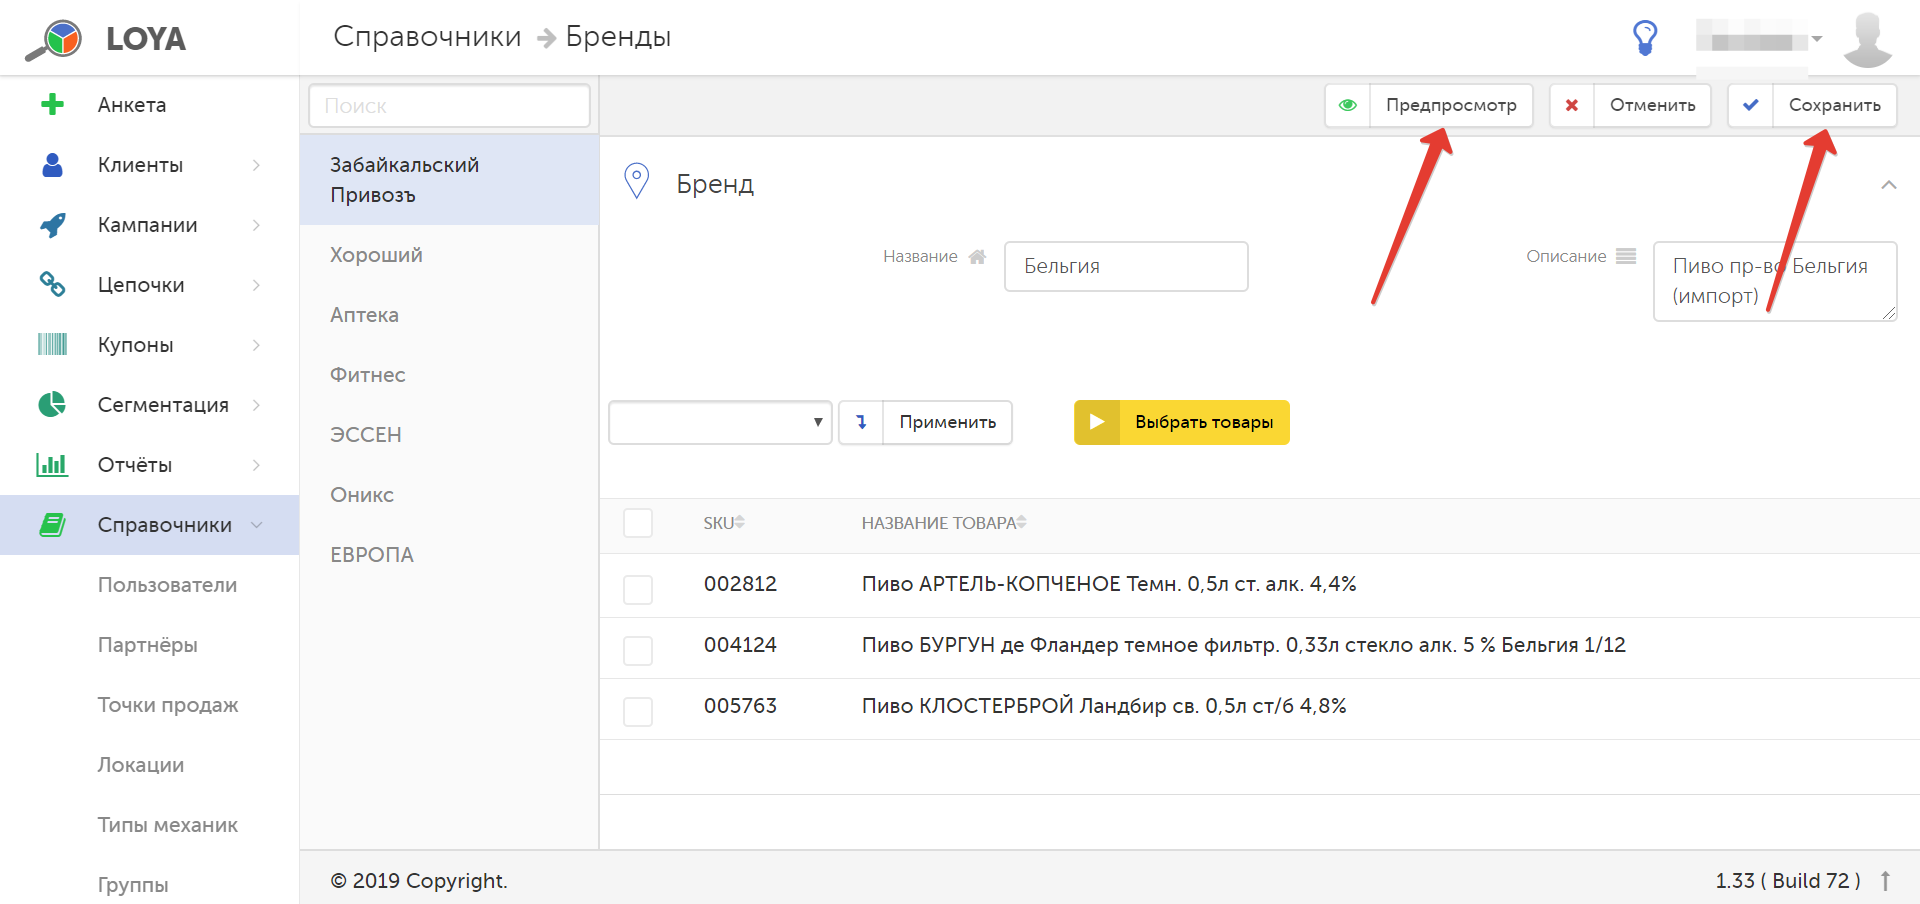This screenshot has width=1920, height=904.
Task: Open the lightbulb hints icon
Action: (1645, 38)
